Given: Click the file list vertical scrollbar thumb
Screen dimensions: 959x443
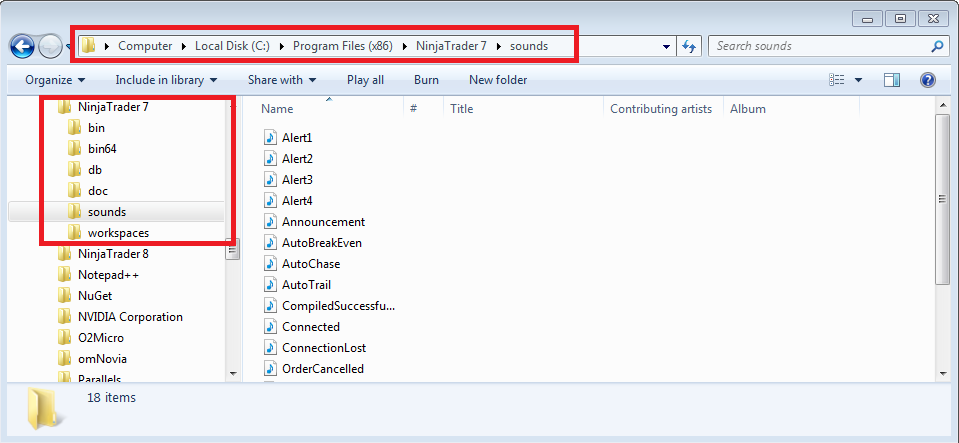Looking at the screenshot, I should point(942,198).
